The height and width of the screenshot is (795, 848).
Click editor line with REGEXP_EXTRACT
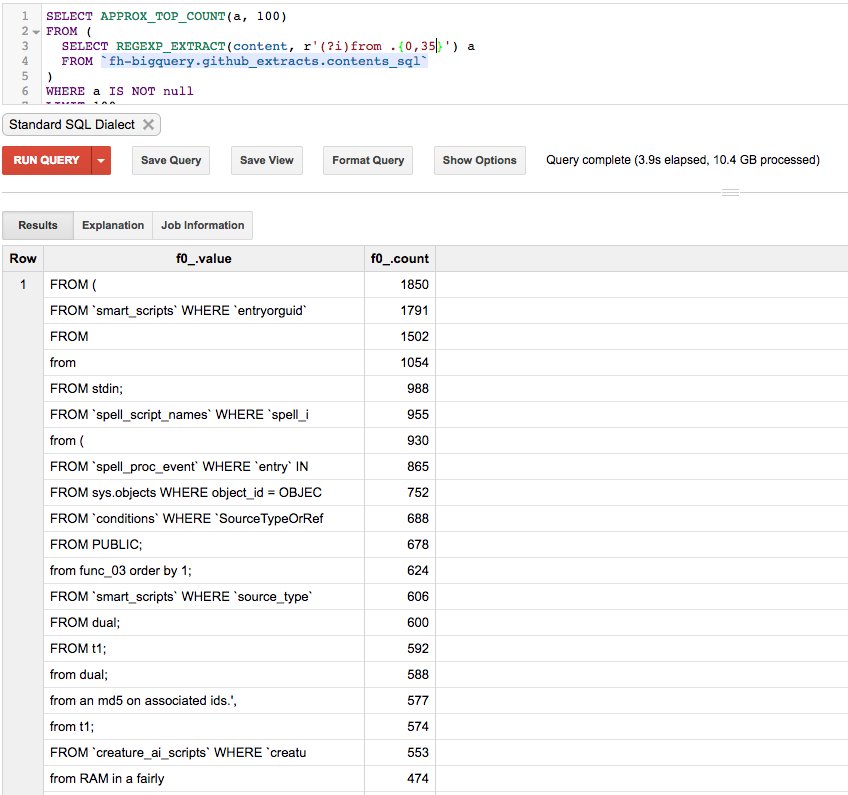268,47
